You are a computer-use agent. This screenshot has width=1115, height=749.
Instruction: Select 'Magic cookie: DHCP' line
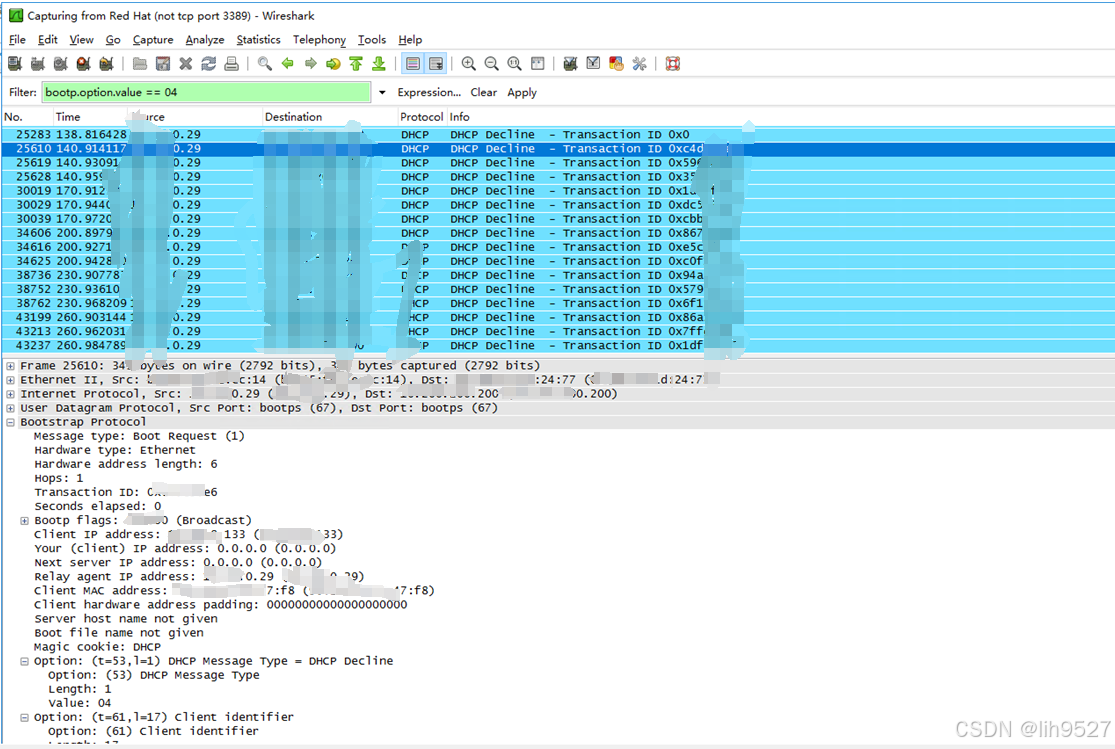pos(97,647)
